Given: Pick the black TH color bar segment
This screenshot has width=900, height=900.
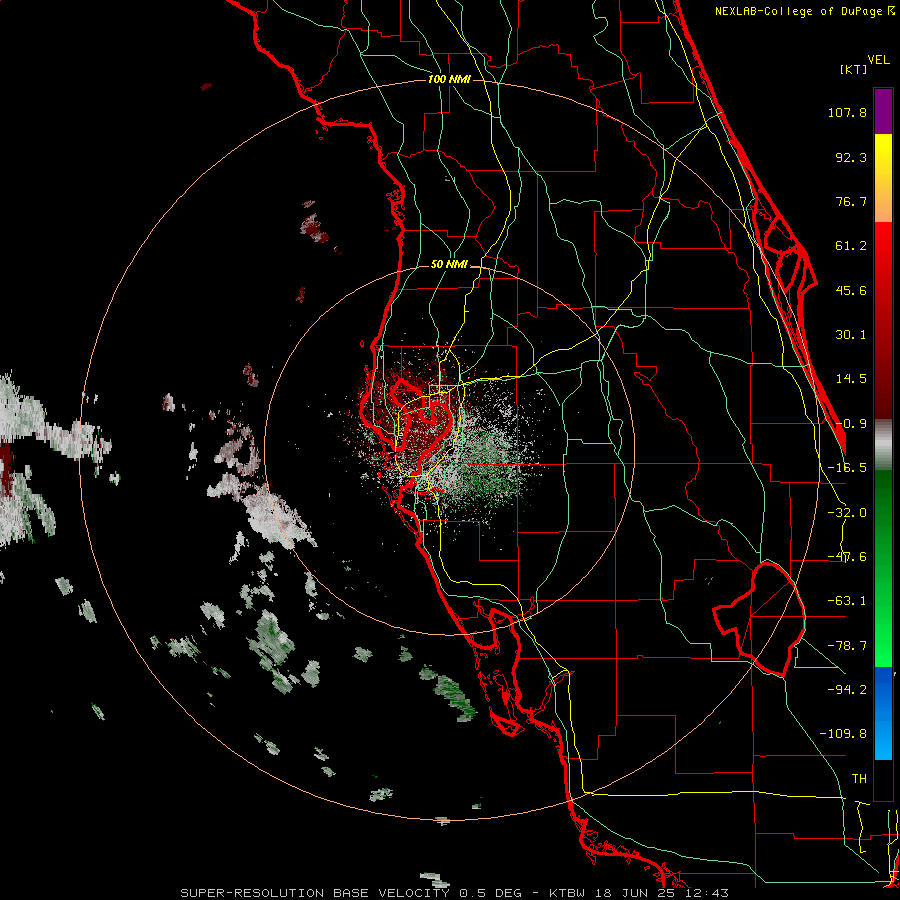Looking at the screenshot, I should click(883, 779).
